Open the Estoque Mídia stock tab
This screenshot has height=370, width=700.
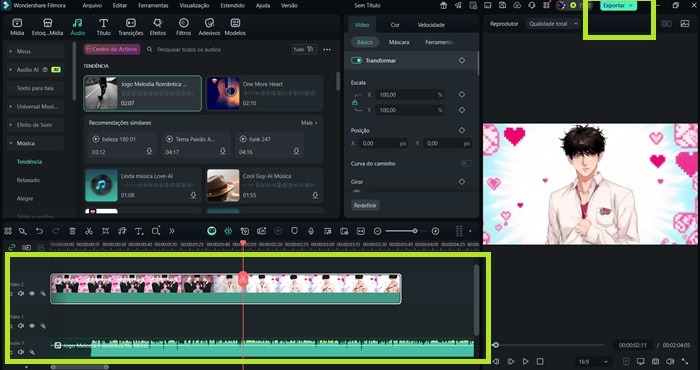click(x=47, y=27)
